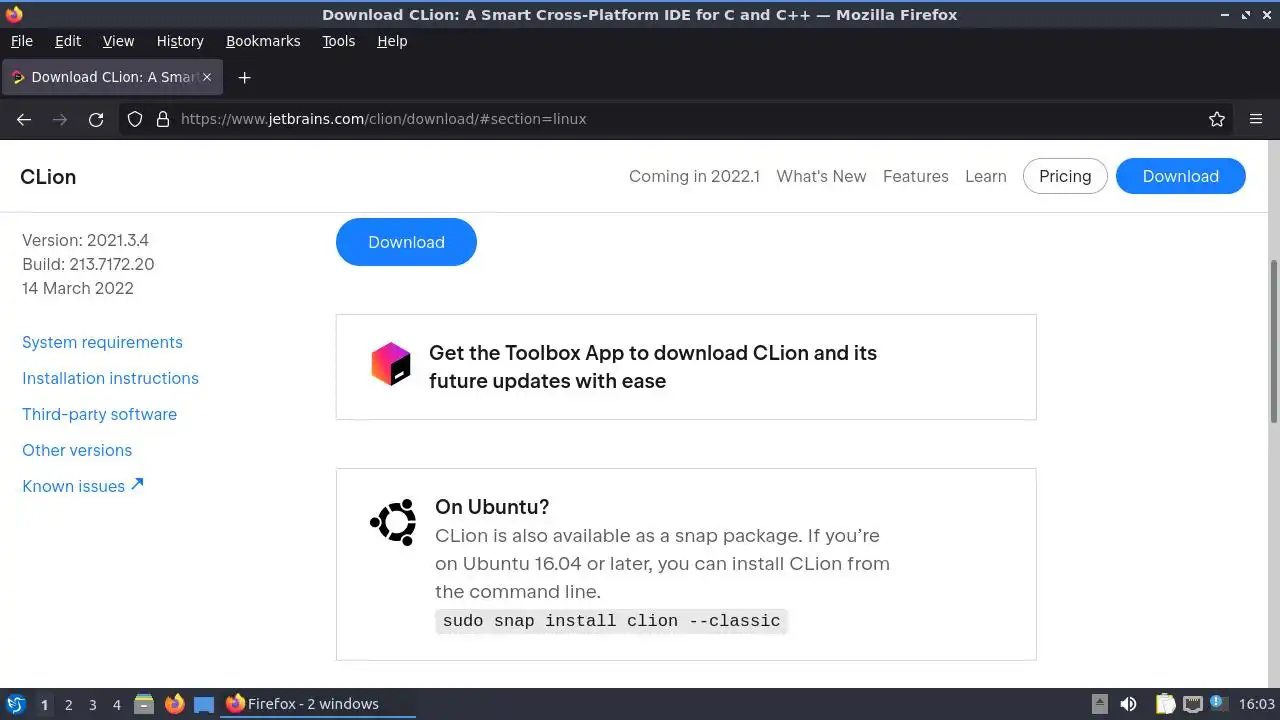Open the network tray icon

click(1192, 704)
